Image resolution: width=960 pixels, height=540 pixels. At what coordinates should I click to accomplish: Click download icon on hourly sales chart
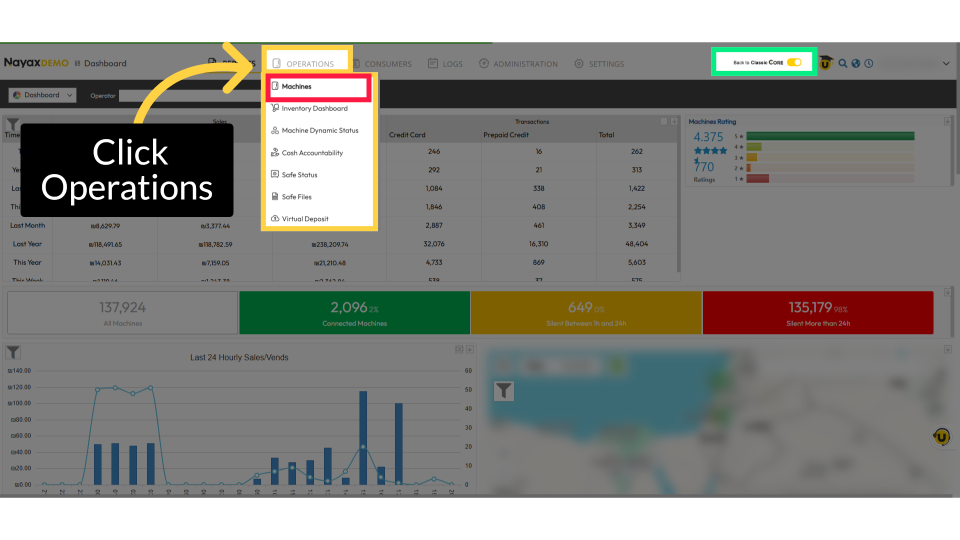coord(470,350)
